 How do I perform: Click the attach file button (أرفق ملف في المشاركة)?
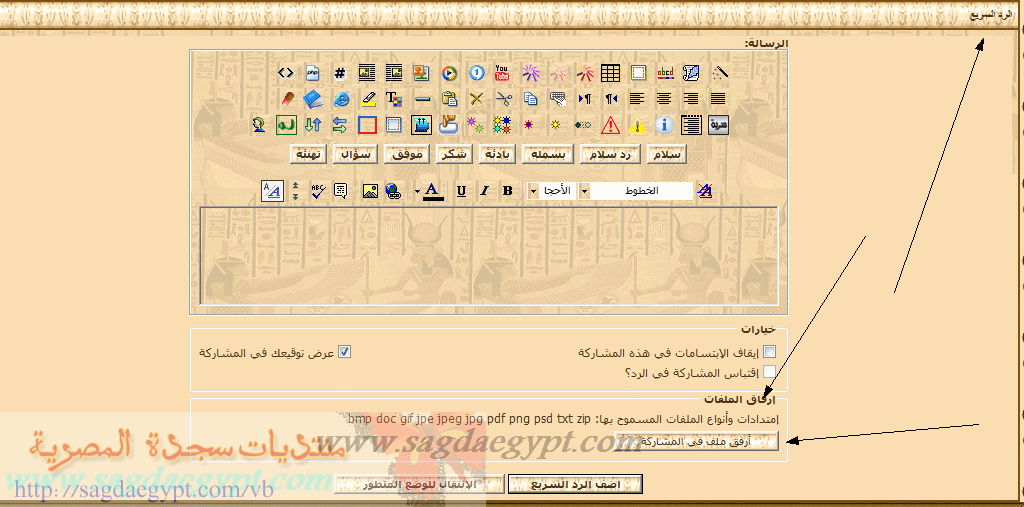(711, 442)
